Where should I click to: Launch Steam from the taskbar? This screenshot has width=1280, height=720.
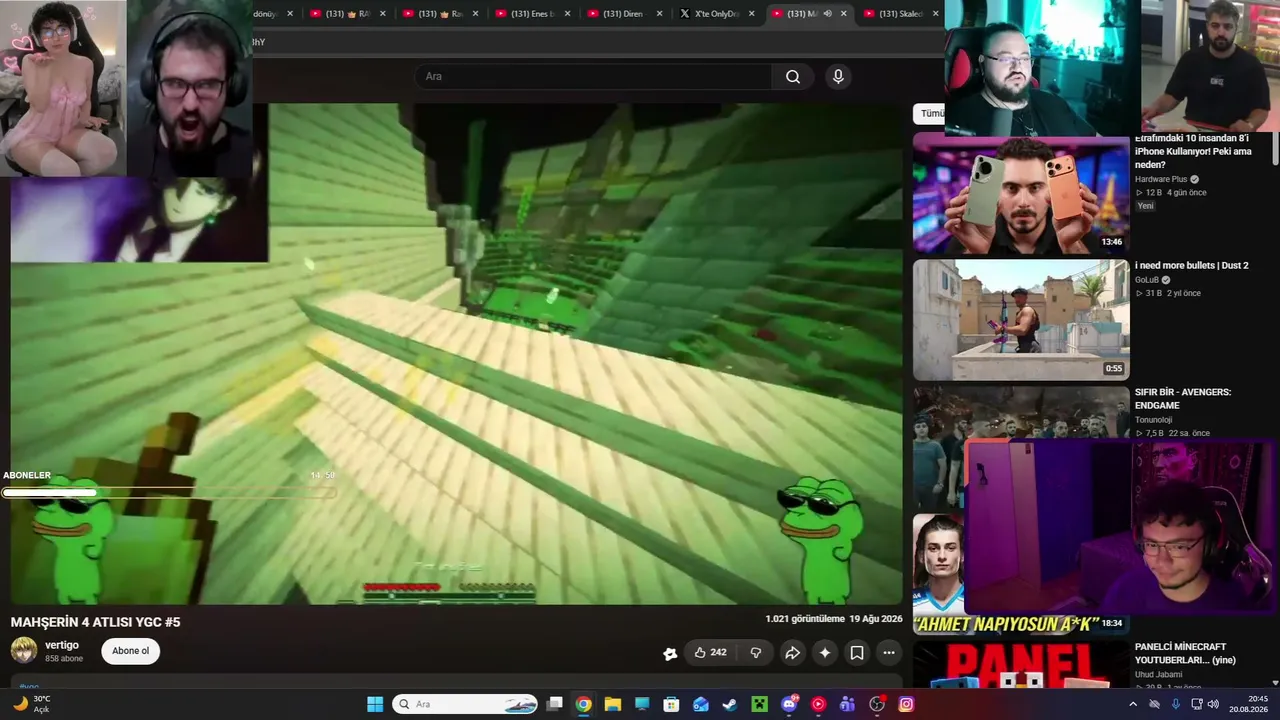click(730, 704)
